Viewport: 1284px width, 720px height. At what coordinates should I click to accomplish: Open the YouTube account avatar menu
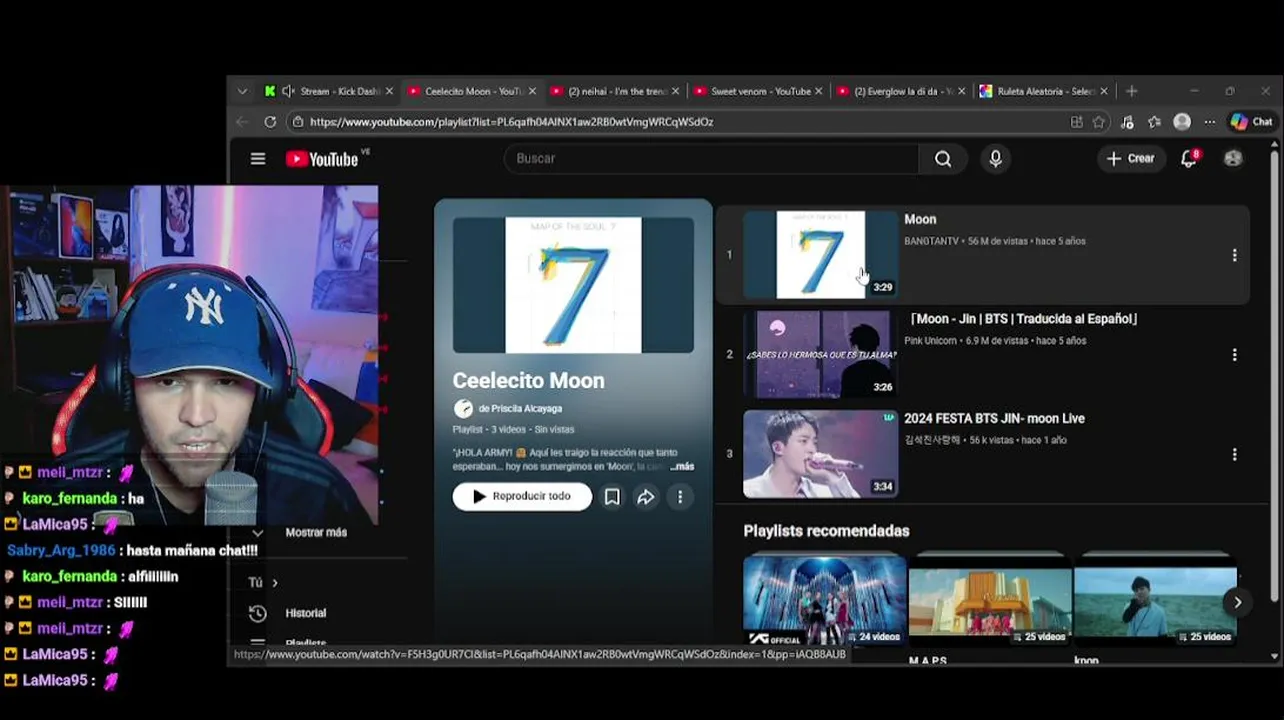(x=1233, y=159)
